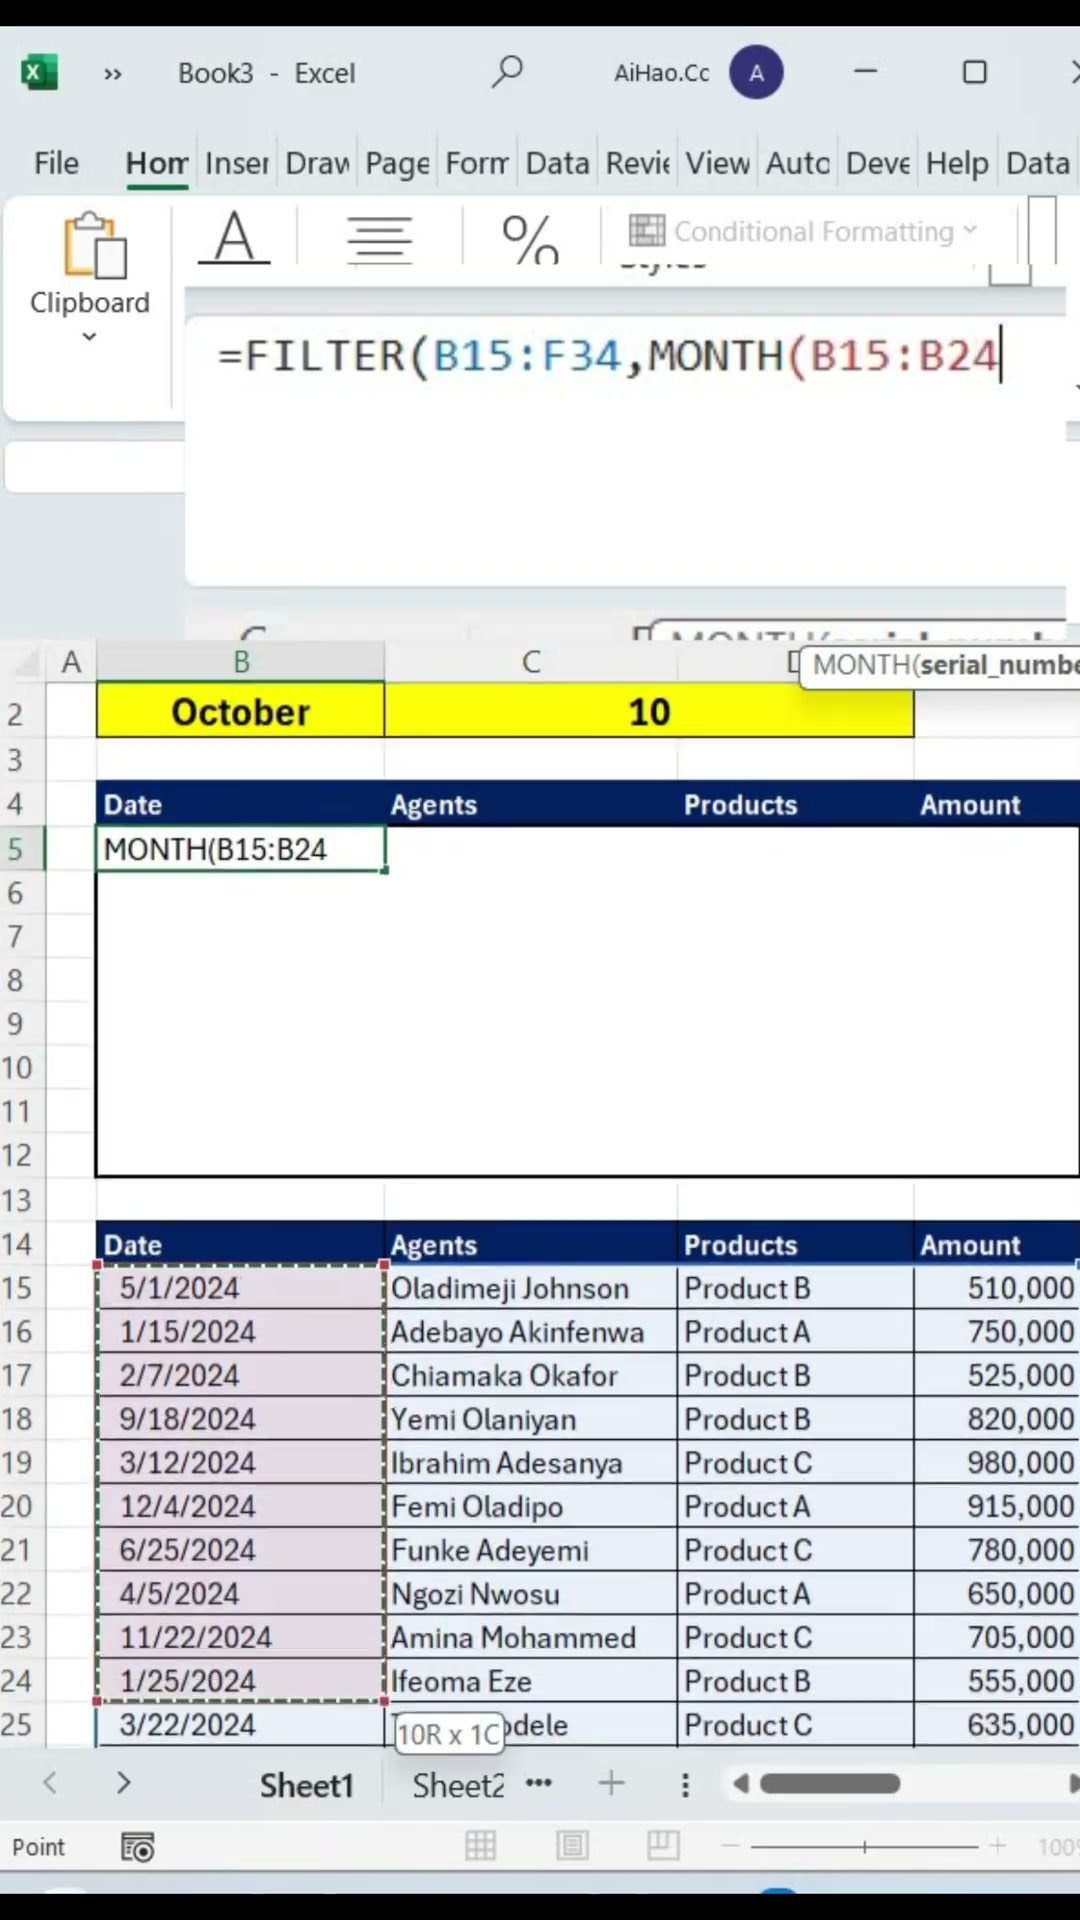Open the Page Layout tab
Image resolution: width=1080 pixels, height=1920 pixels.
pyautogui.click(x=397, y=163)
